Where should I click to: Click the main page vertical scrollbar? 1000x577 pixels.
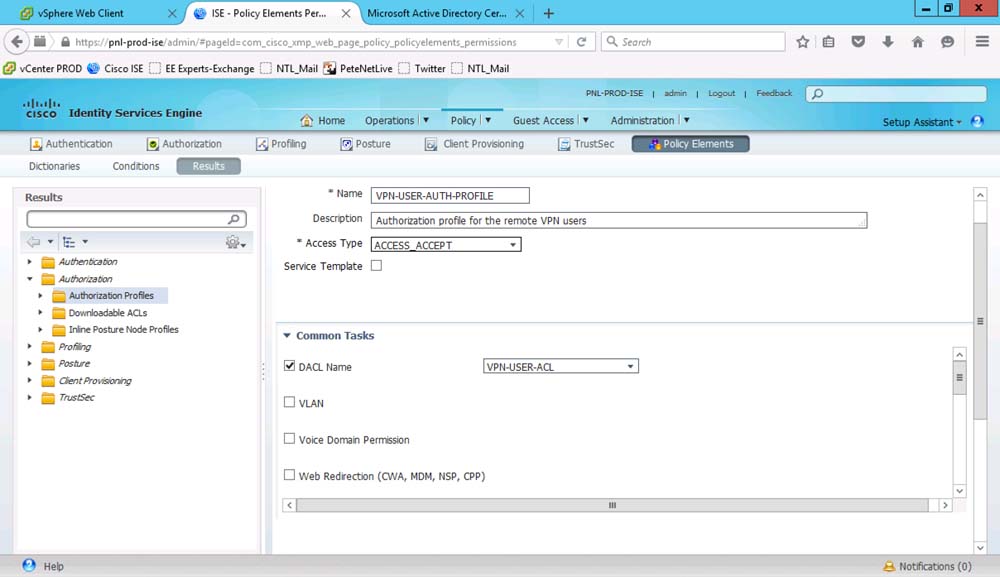(x=980, y=321)
